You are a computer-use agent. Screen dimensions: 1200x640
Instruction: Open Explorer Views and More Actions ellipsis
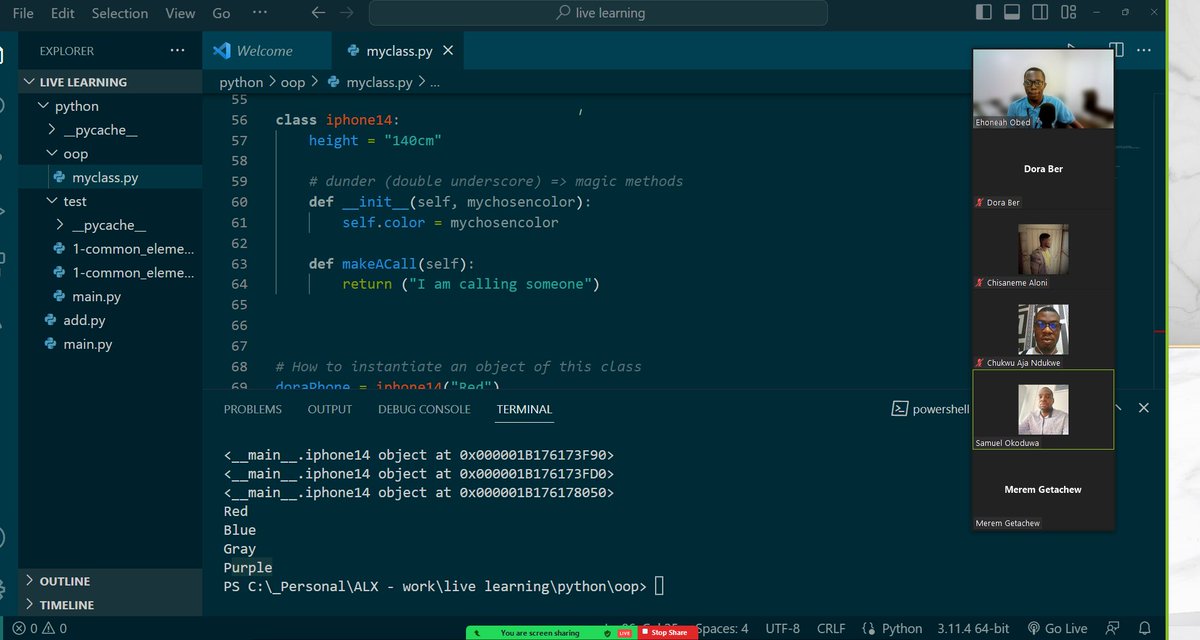click(178, 50)
